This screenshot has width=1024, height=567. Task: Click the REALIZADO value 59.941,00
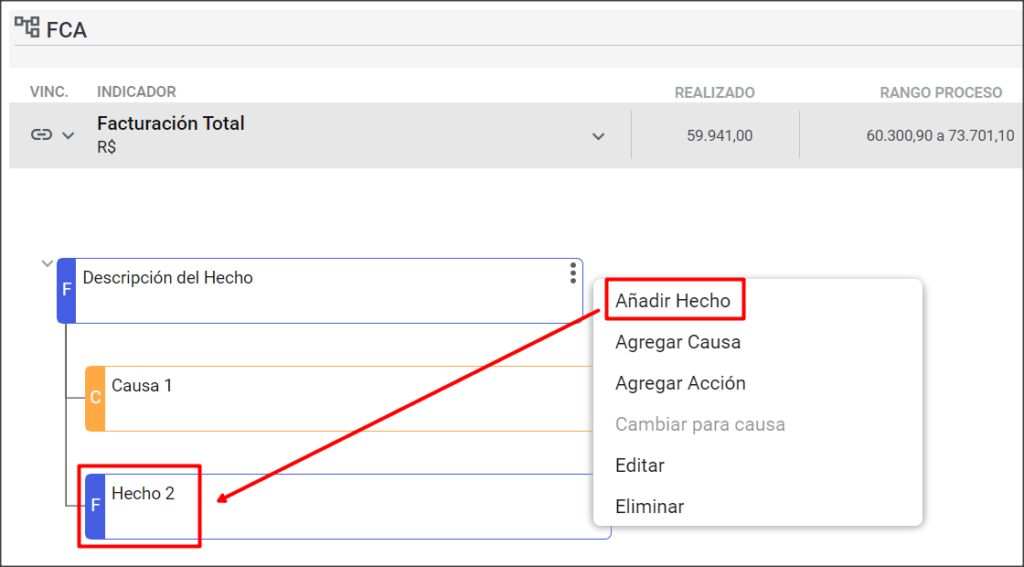coord(720,136)
